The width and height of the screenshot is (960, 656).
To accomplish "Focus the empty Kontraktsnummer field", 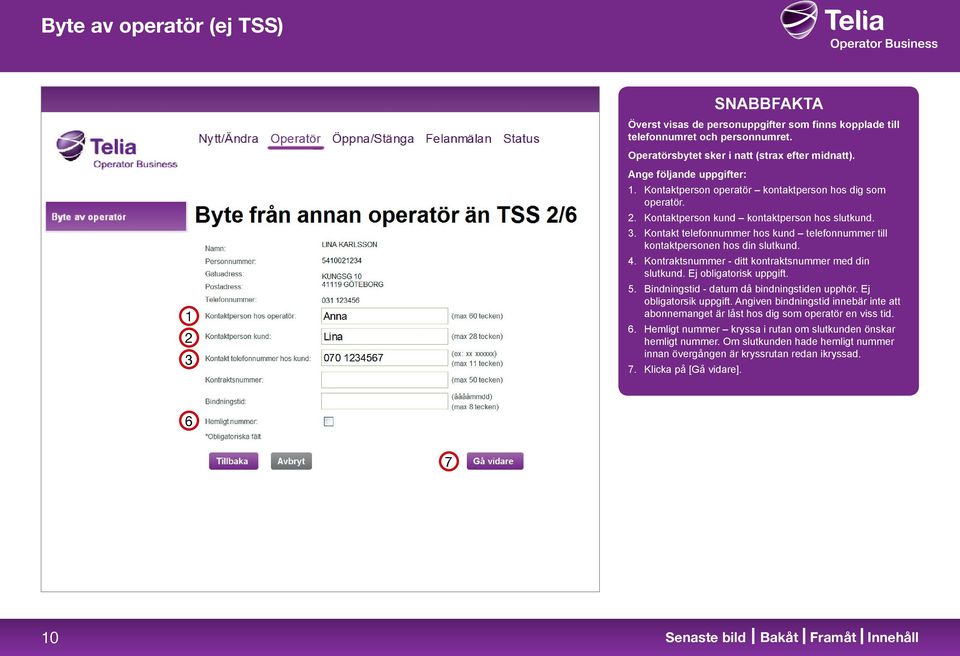I will 384,380.
